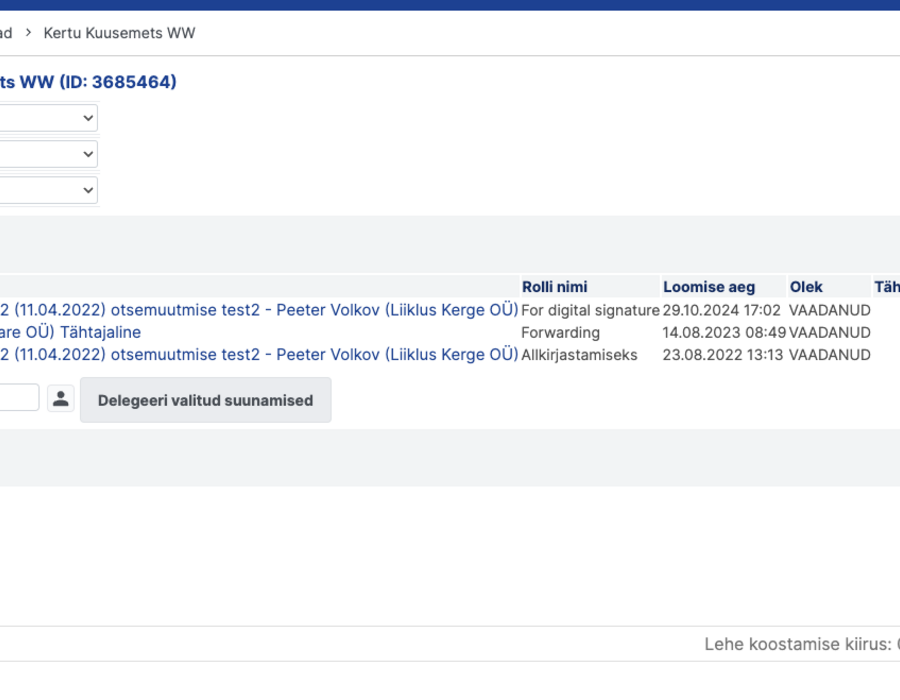
Task: Click VAADANUD in the 23.08.2022 row
Action: pos(829,355)
